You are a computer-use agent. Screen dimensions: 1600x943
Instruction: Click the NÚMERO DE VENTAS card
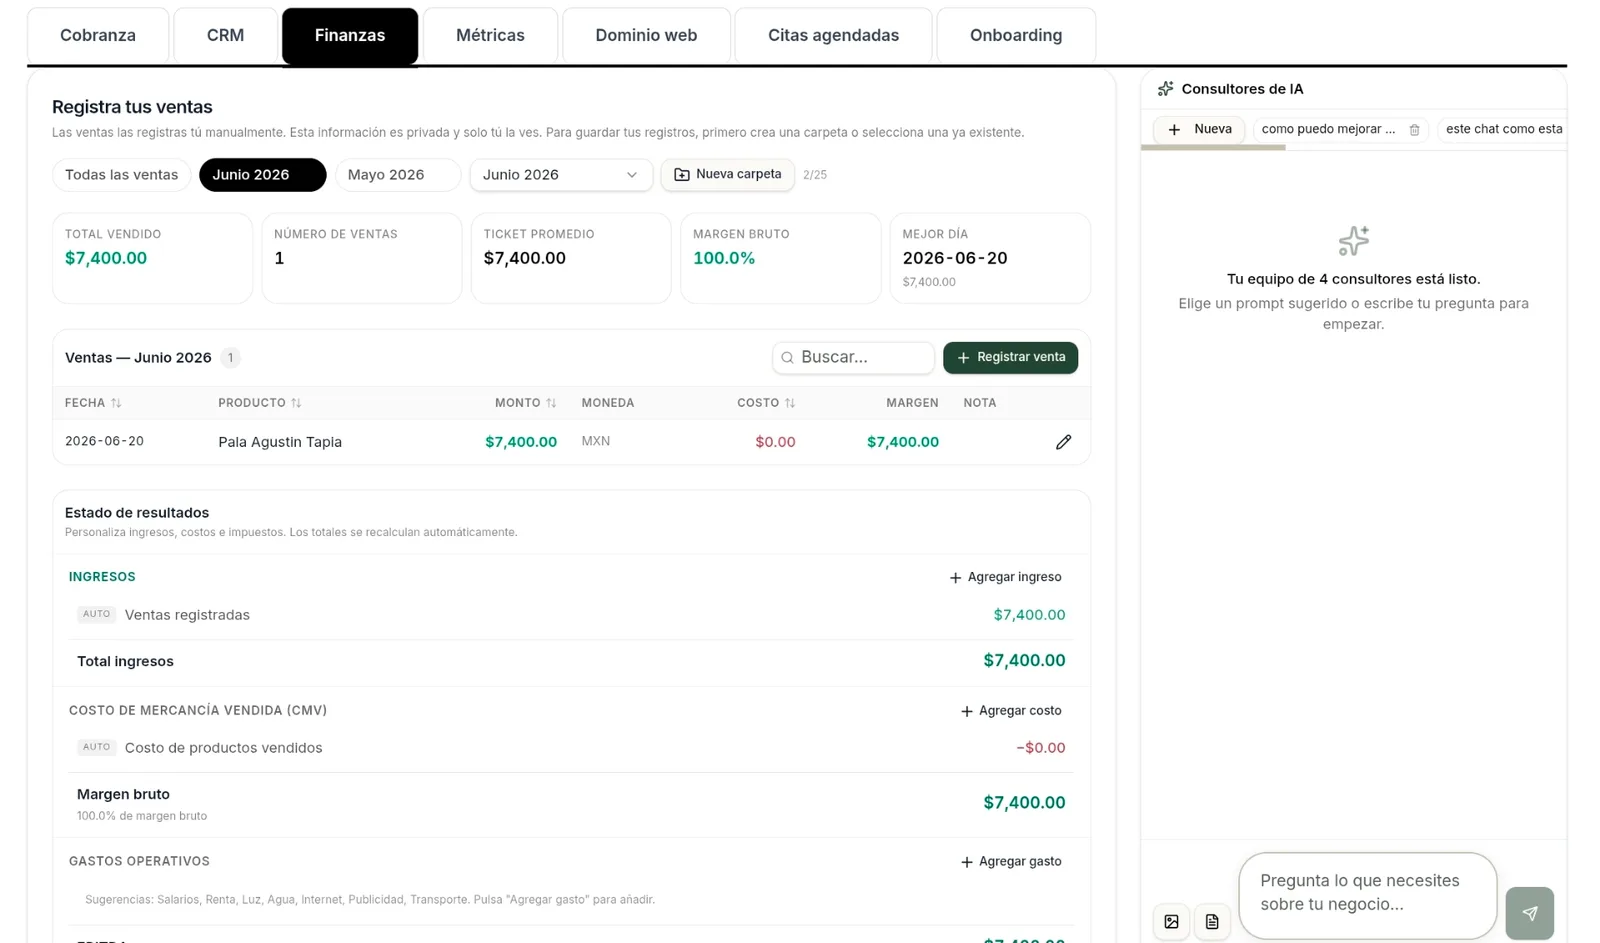coord(362,258)
